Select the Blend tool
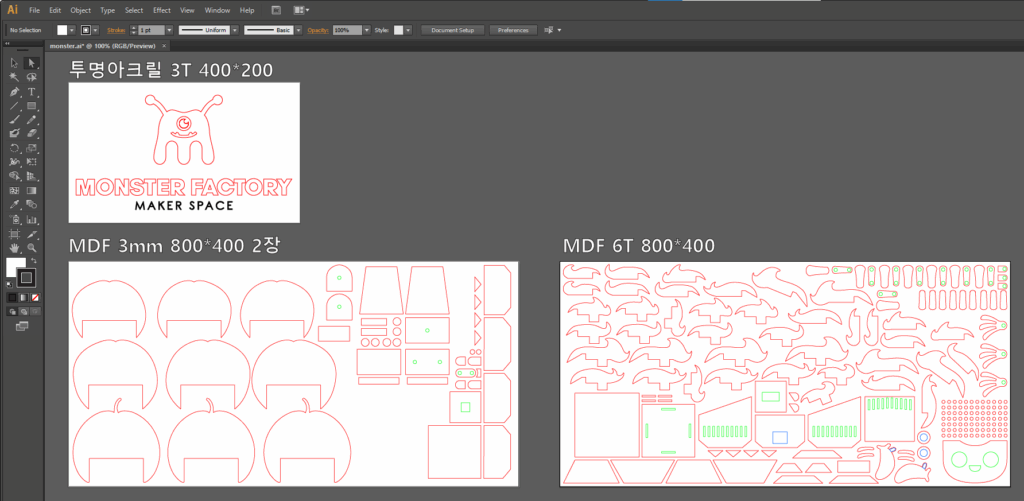 (x=31, y=205)
